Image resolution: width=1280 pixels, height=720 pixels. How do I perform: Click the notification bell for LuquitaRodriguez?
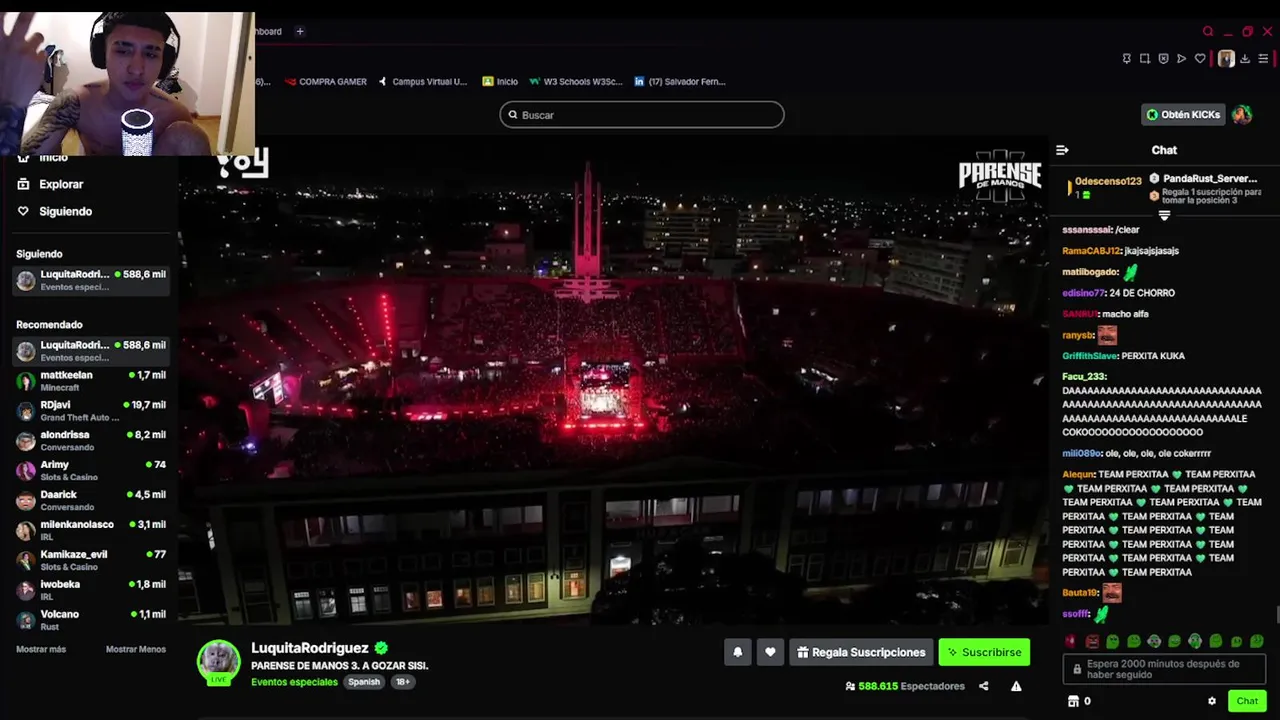(738, 652)
